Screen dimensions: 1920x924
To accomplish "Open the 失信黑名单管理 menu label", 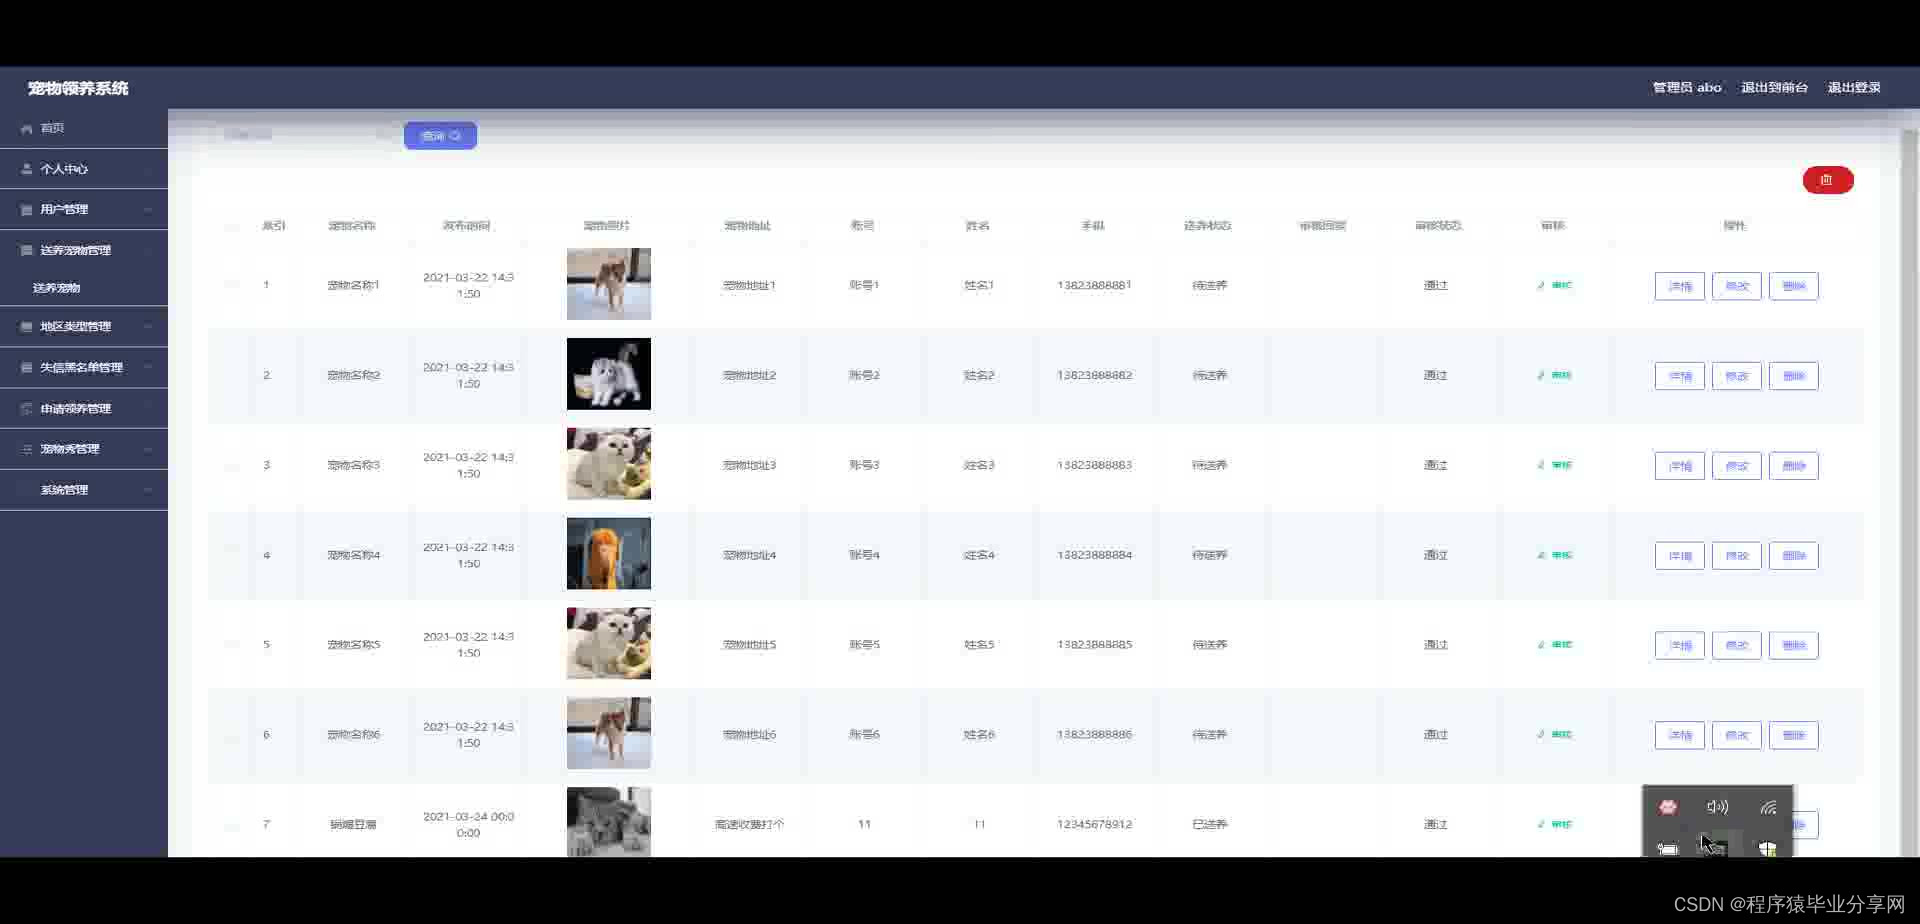I will (x=81, y=368).
